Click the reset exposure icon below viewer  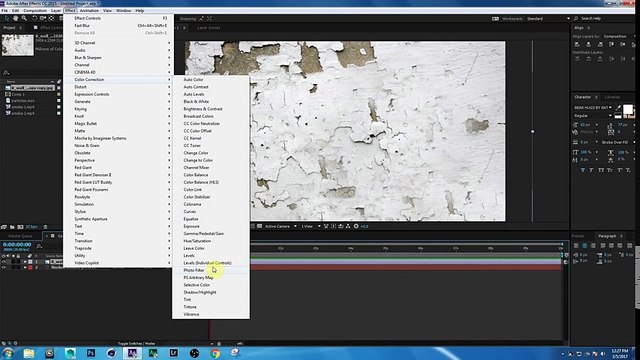(x=356, y=226)
